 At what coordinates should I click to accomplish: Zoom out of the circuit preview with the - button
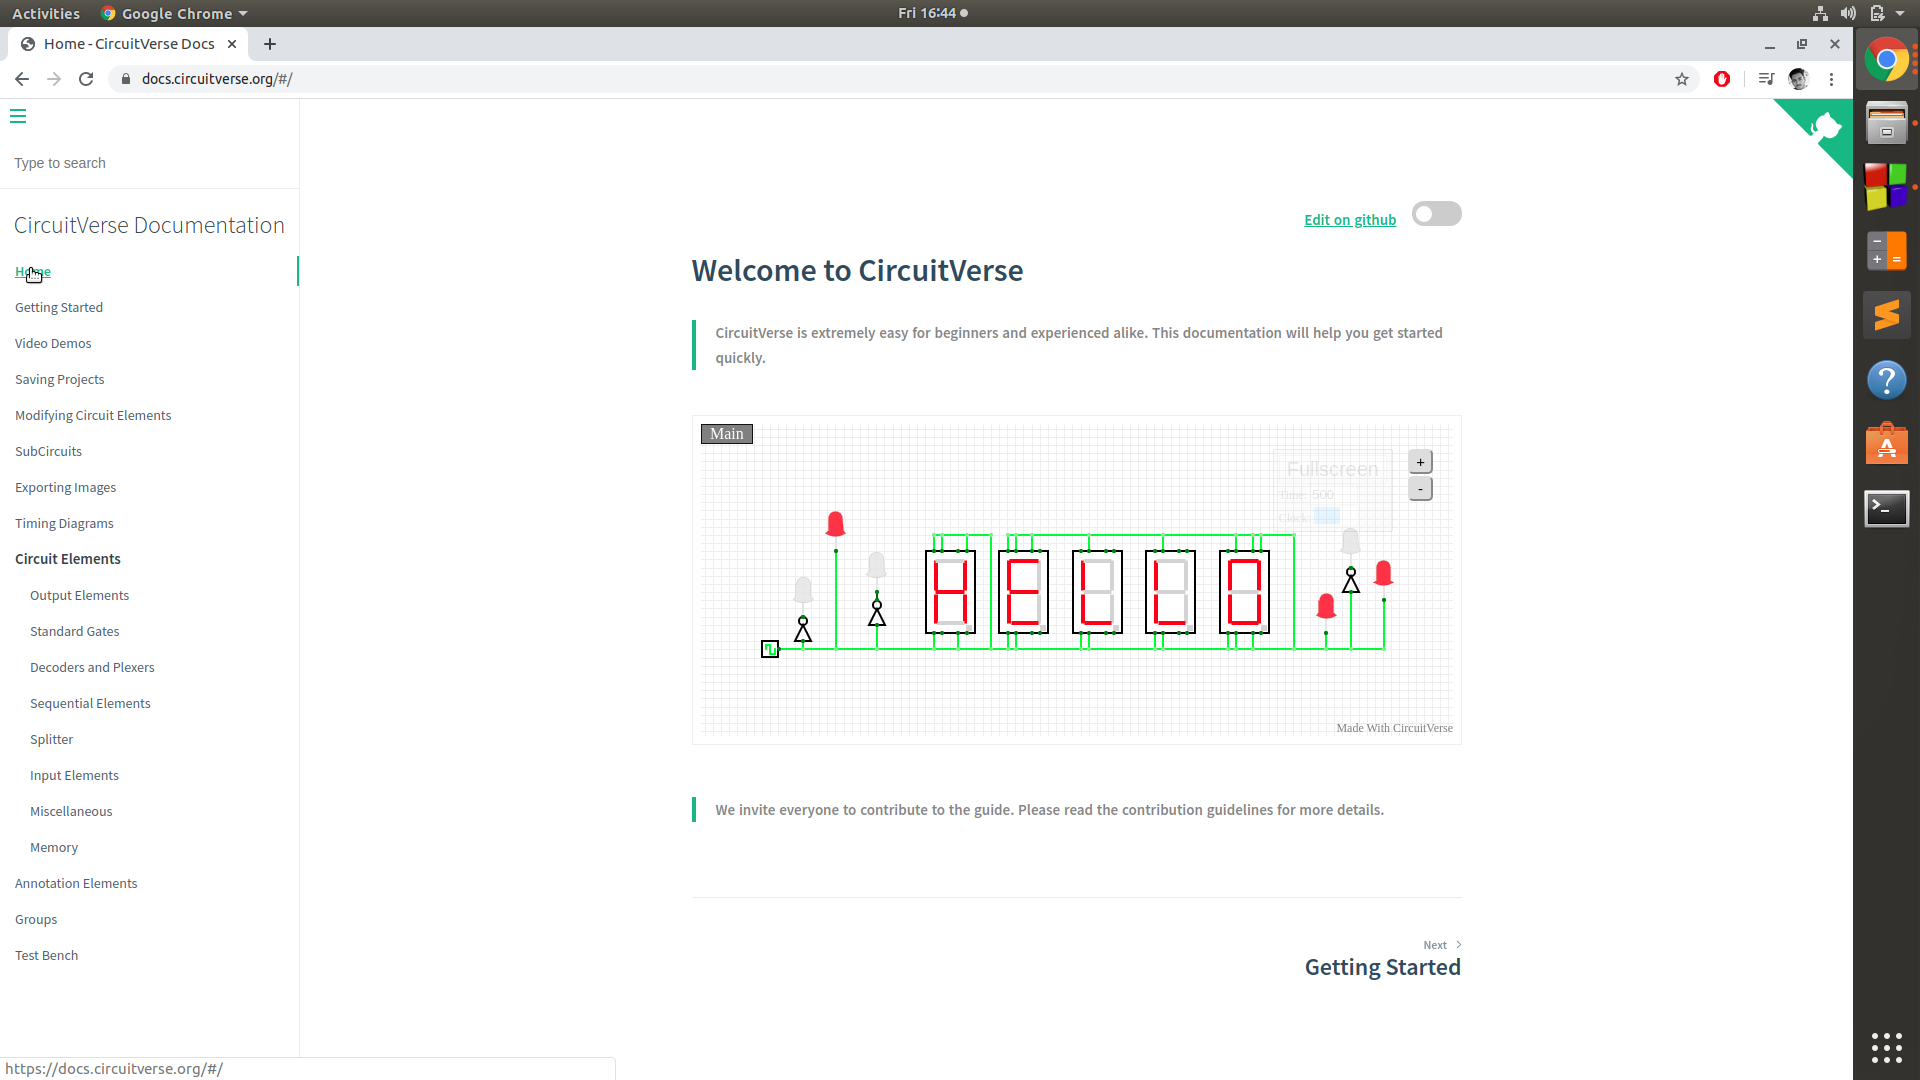coord(1420,489)
